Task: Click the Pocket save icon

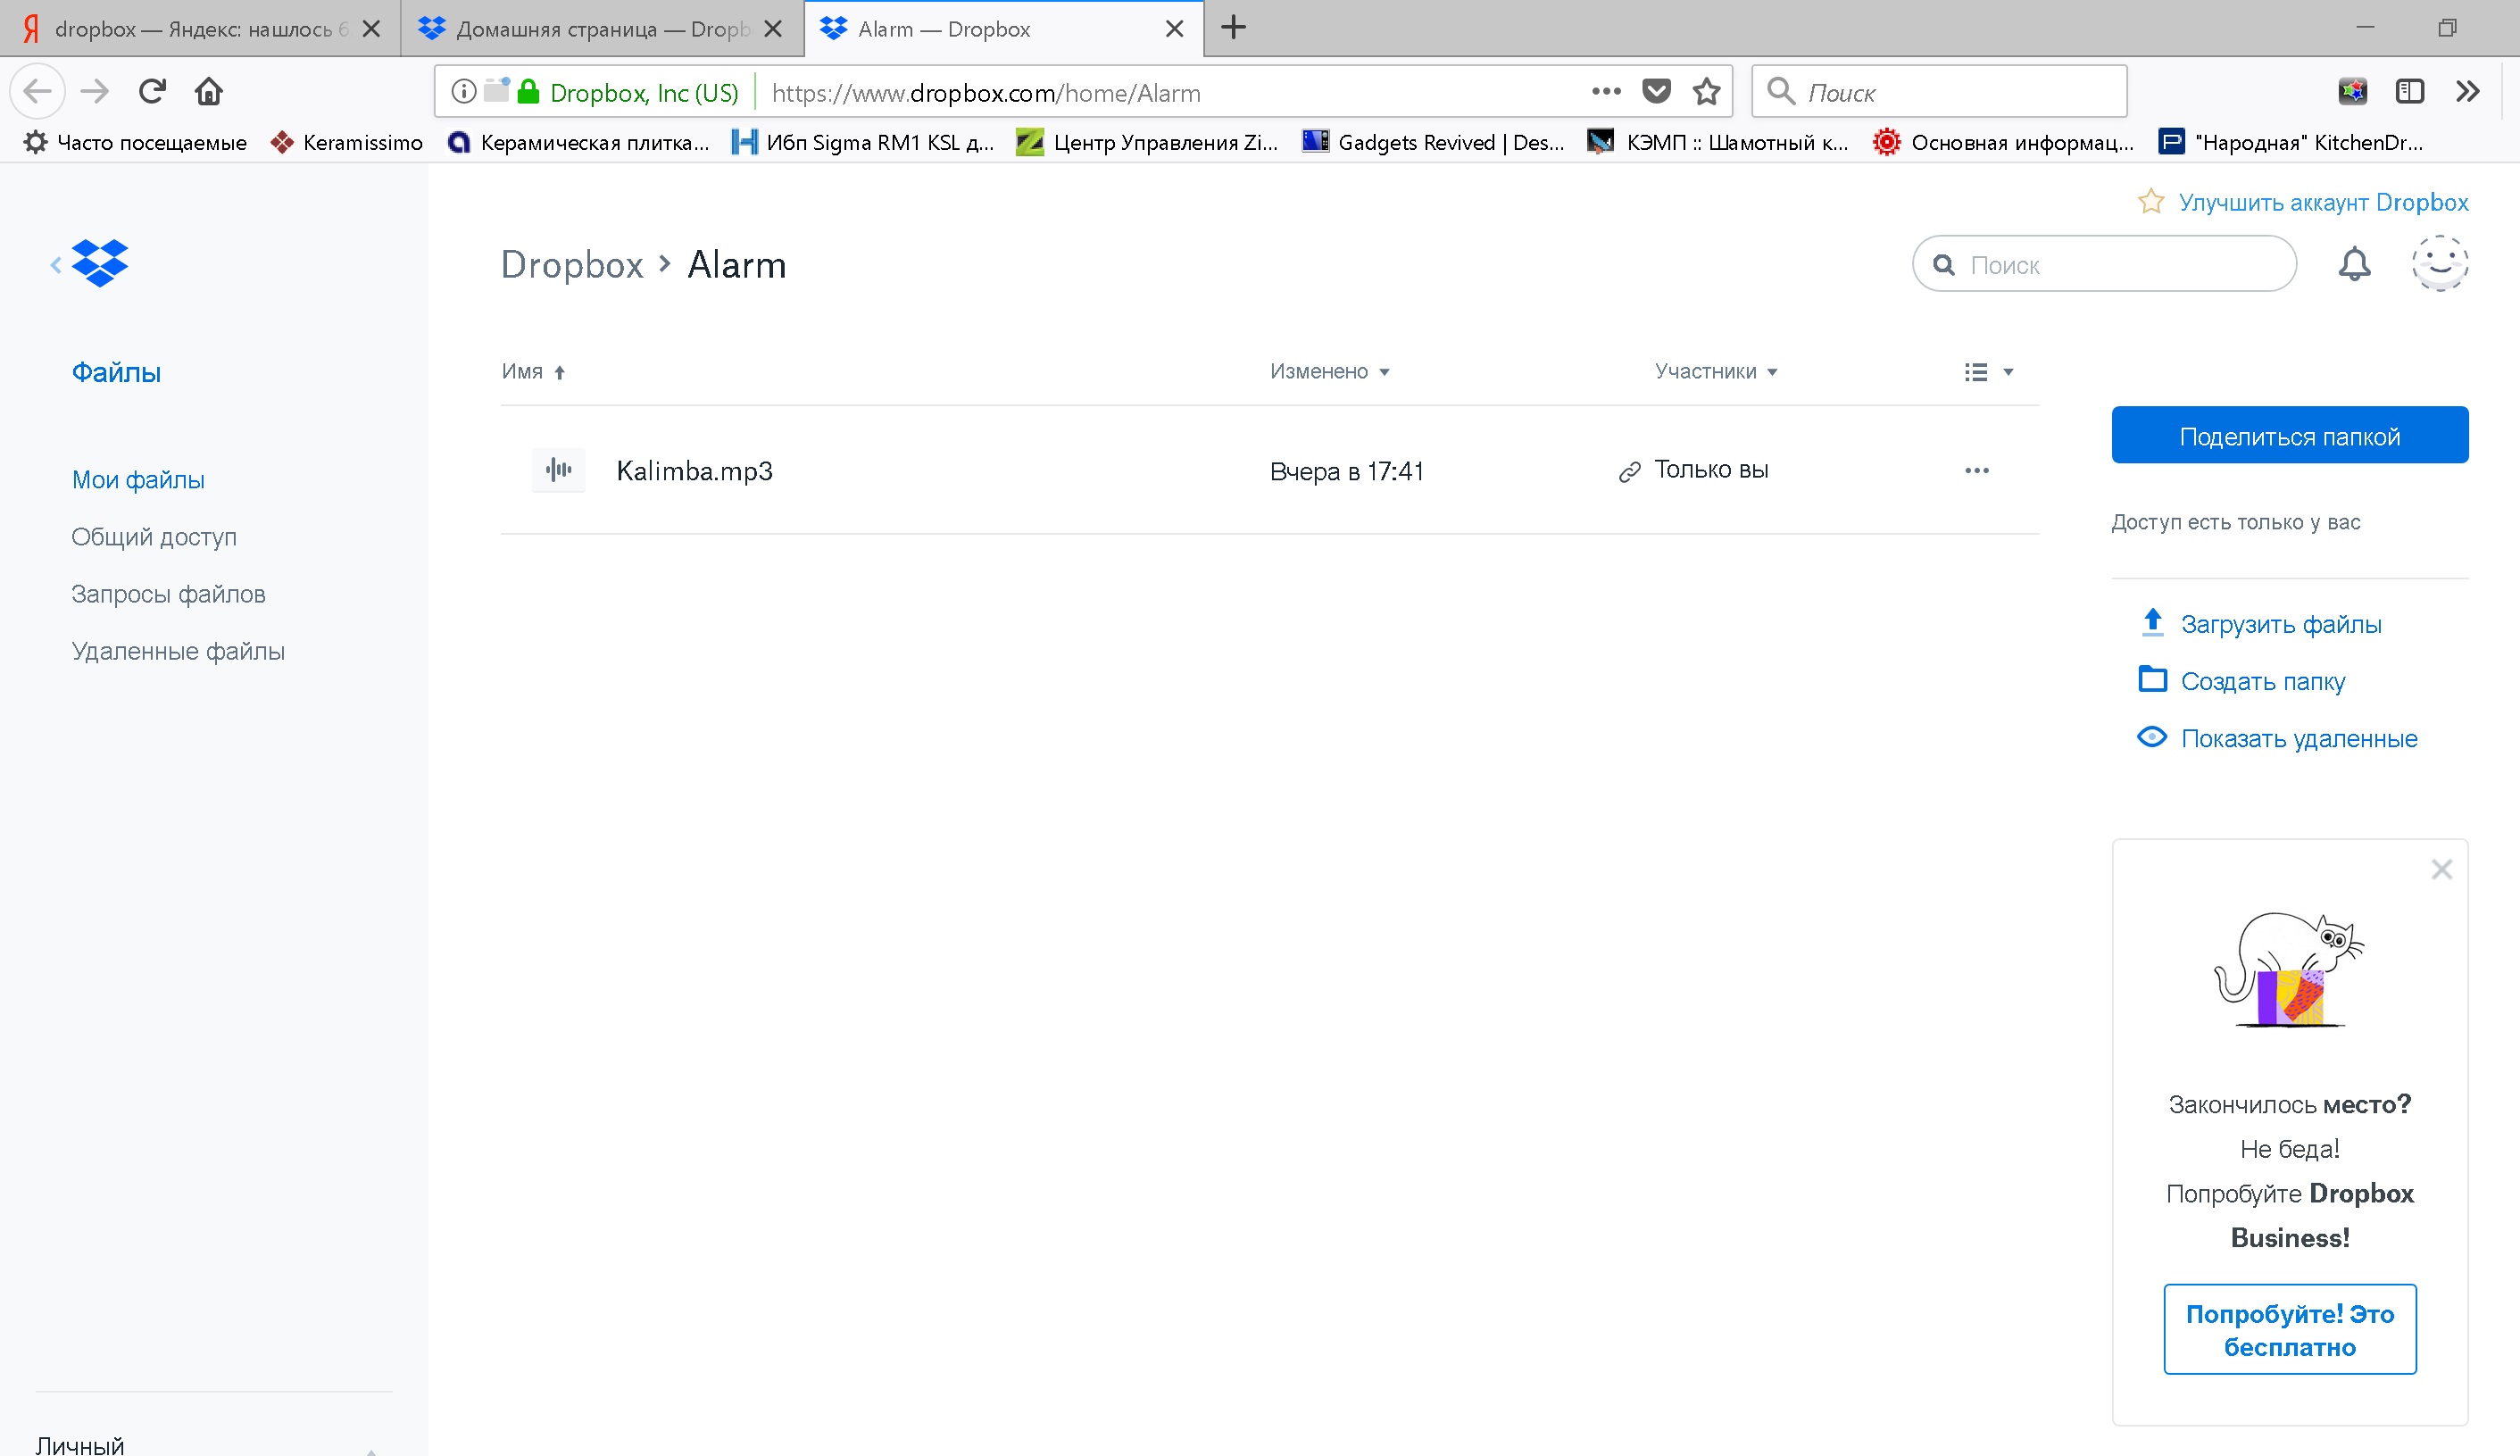Action: coord(1656,92)
